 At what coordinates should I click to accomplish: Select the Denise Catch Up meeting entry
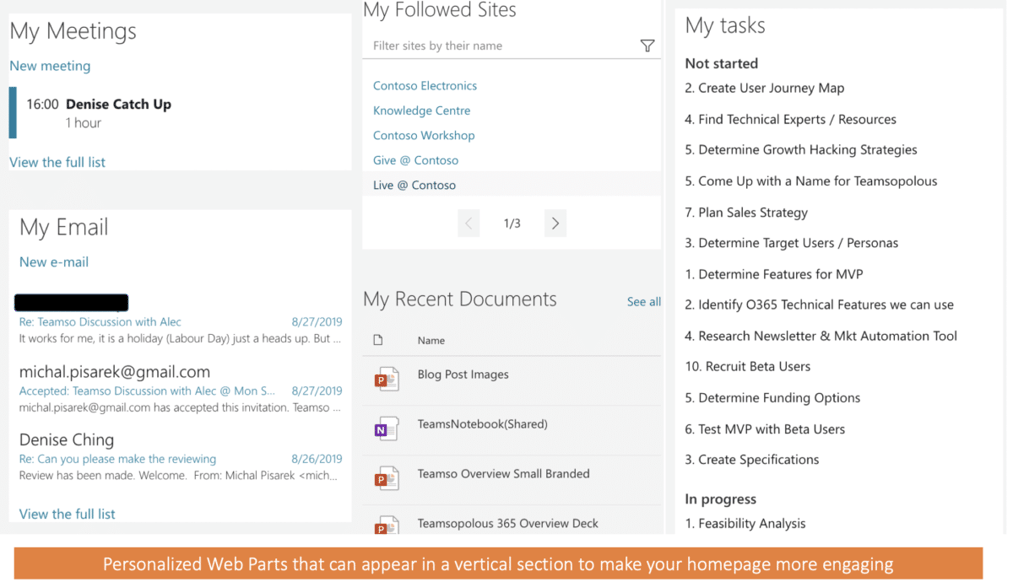point(118,103)
